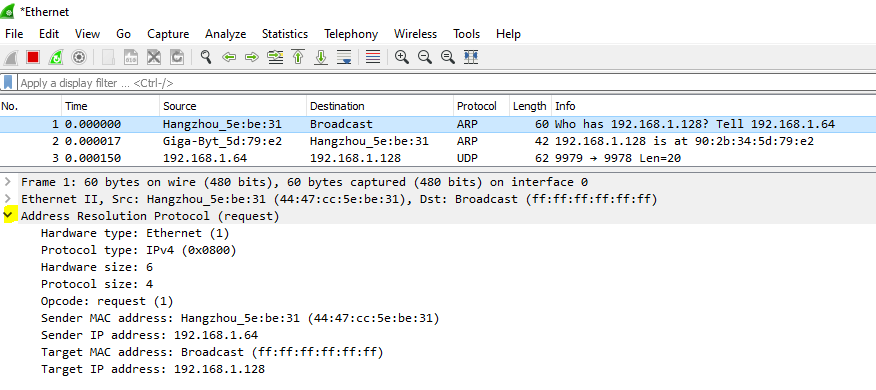Sort packets by the Source column
The width and height of the screenshot is (876, 390).
tap(233, 106)
